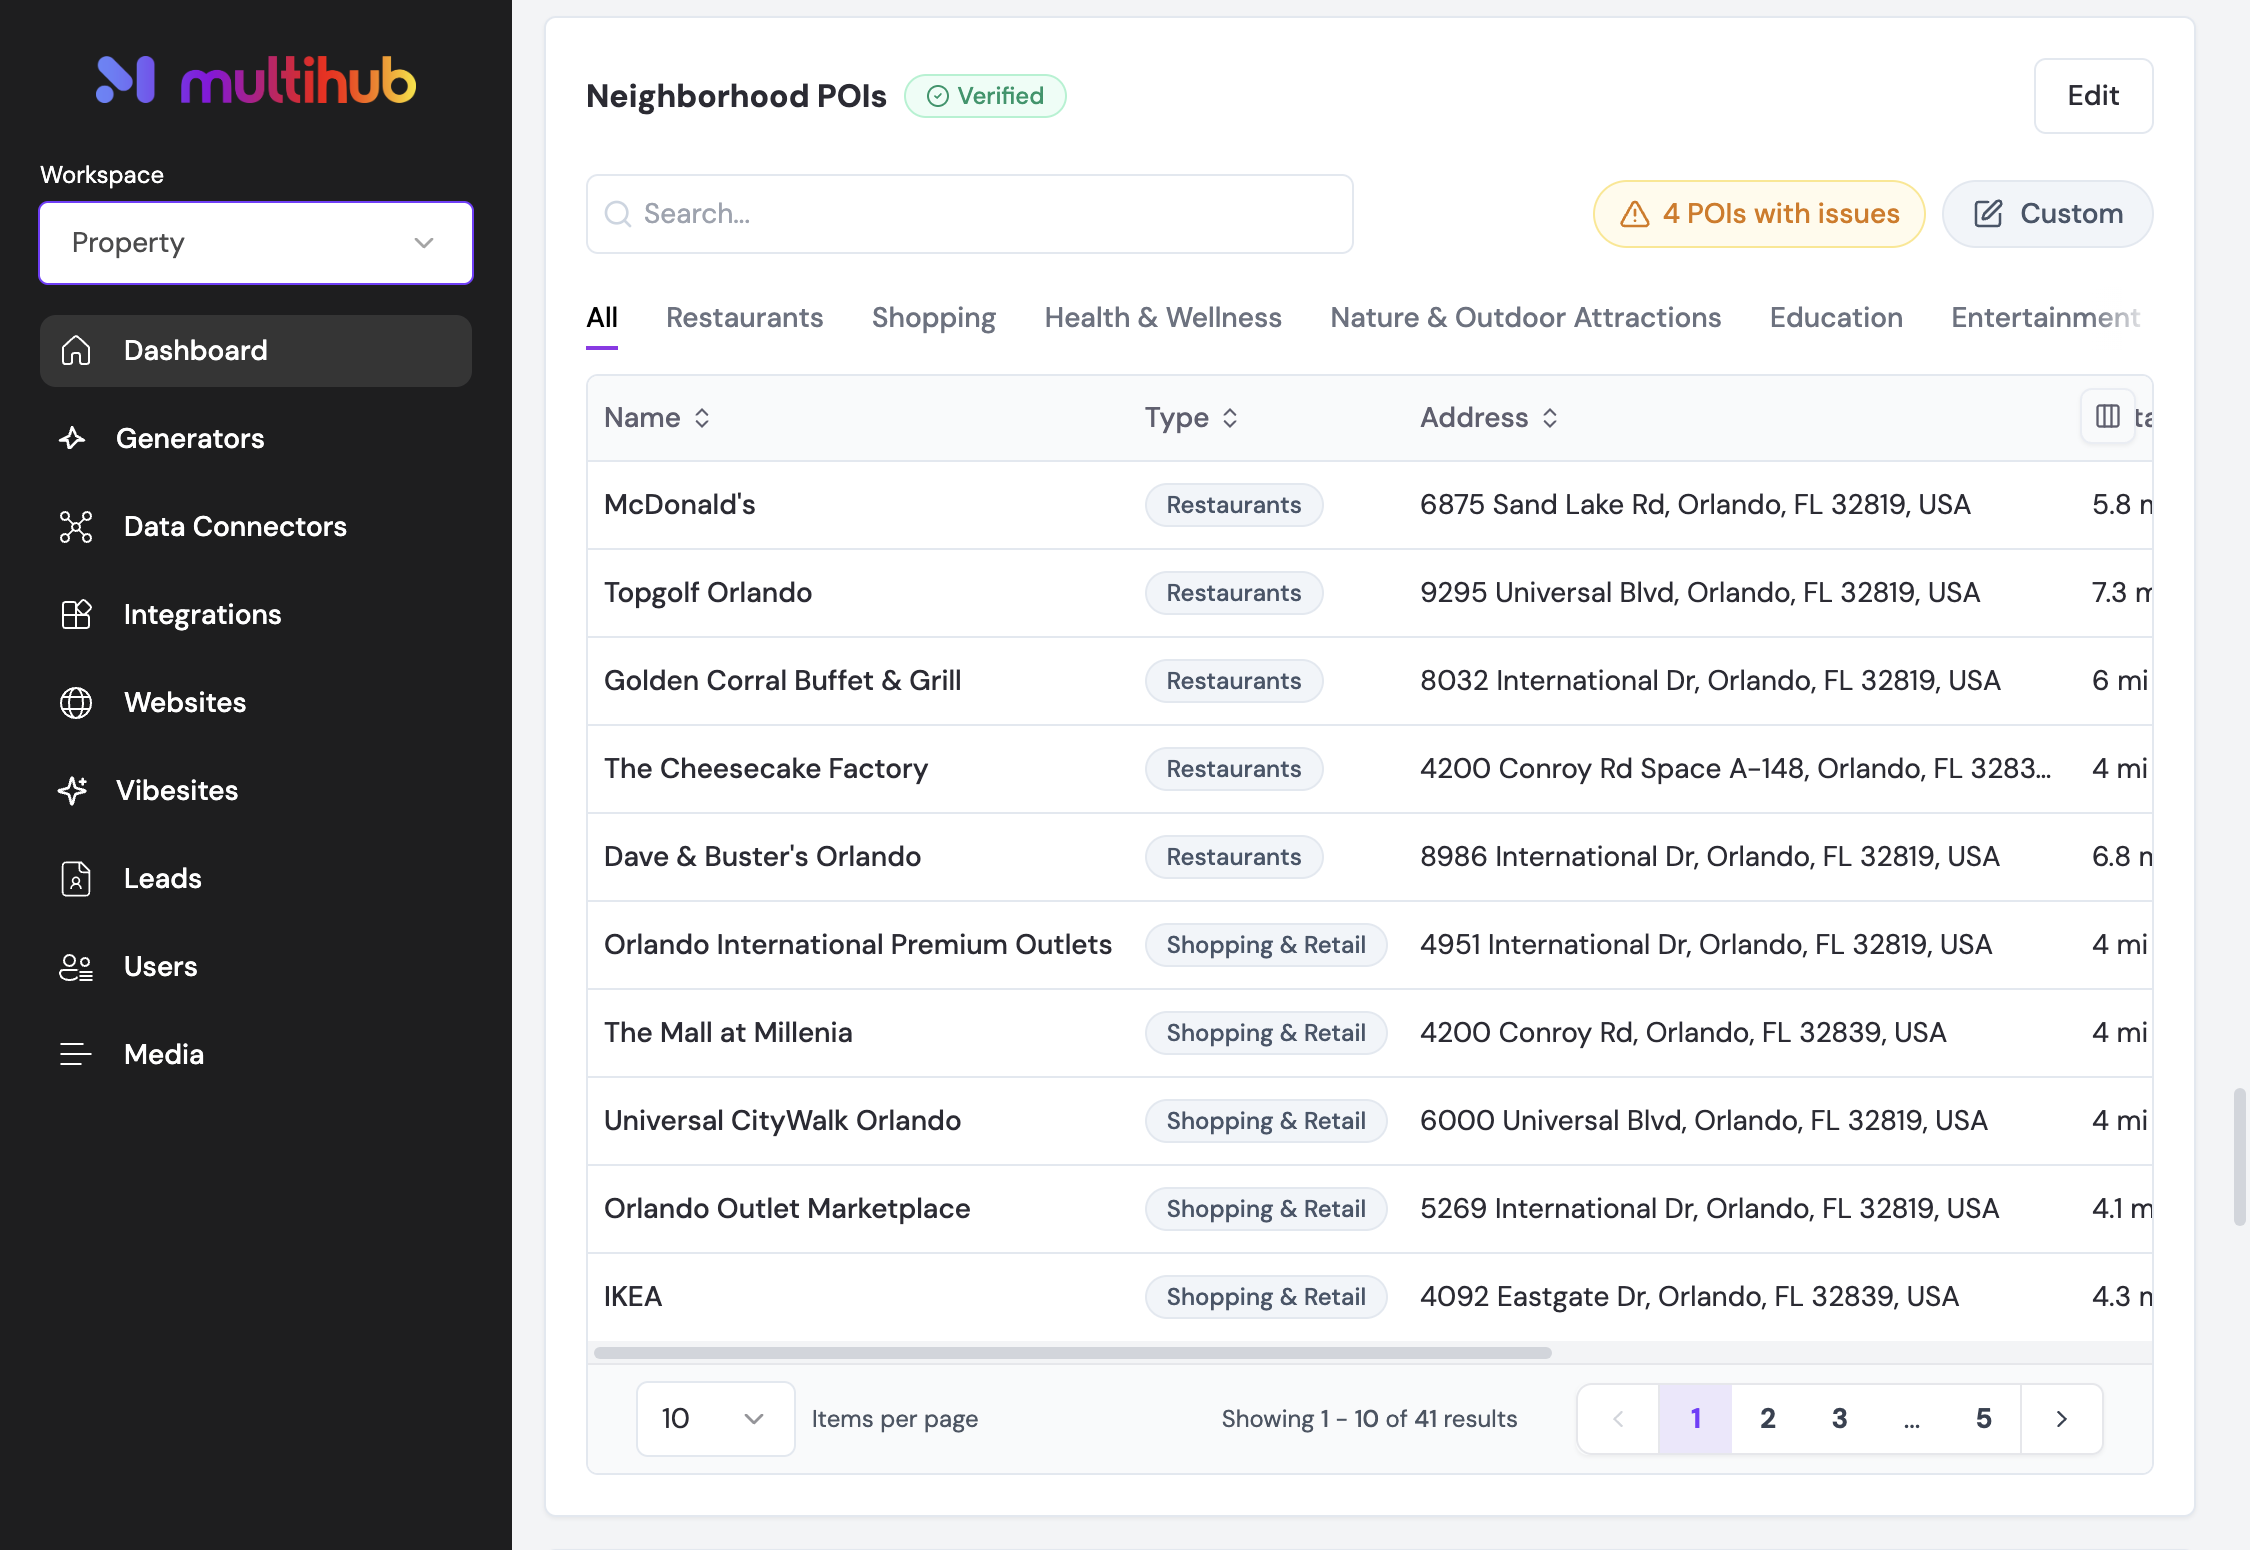The height and width of the screenshot is (1550, 2250).
Task: Go to page 5
Action: tap(1984, 1419)
